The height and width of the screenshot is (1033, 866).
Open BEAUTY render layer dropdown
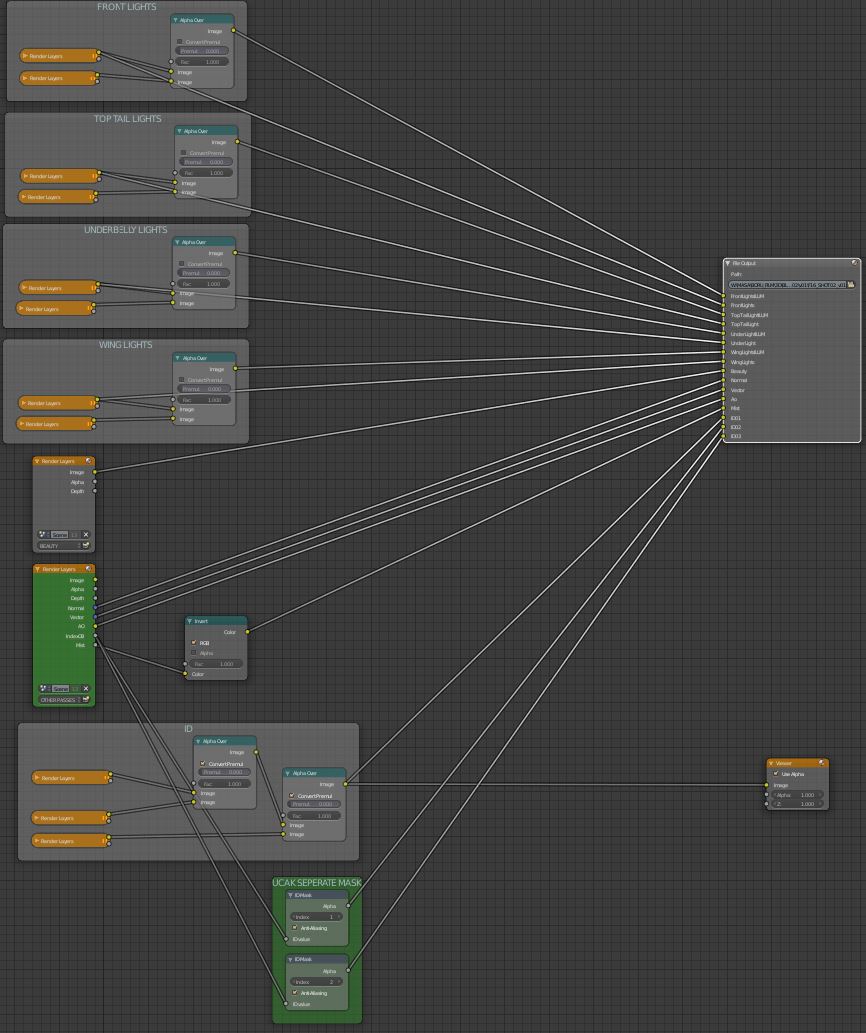click(59, 545)
